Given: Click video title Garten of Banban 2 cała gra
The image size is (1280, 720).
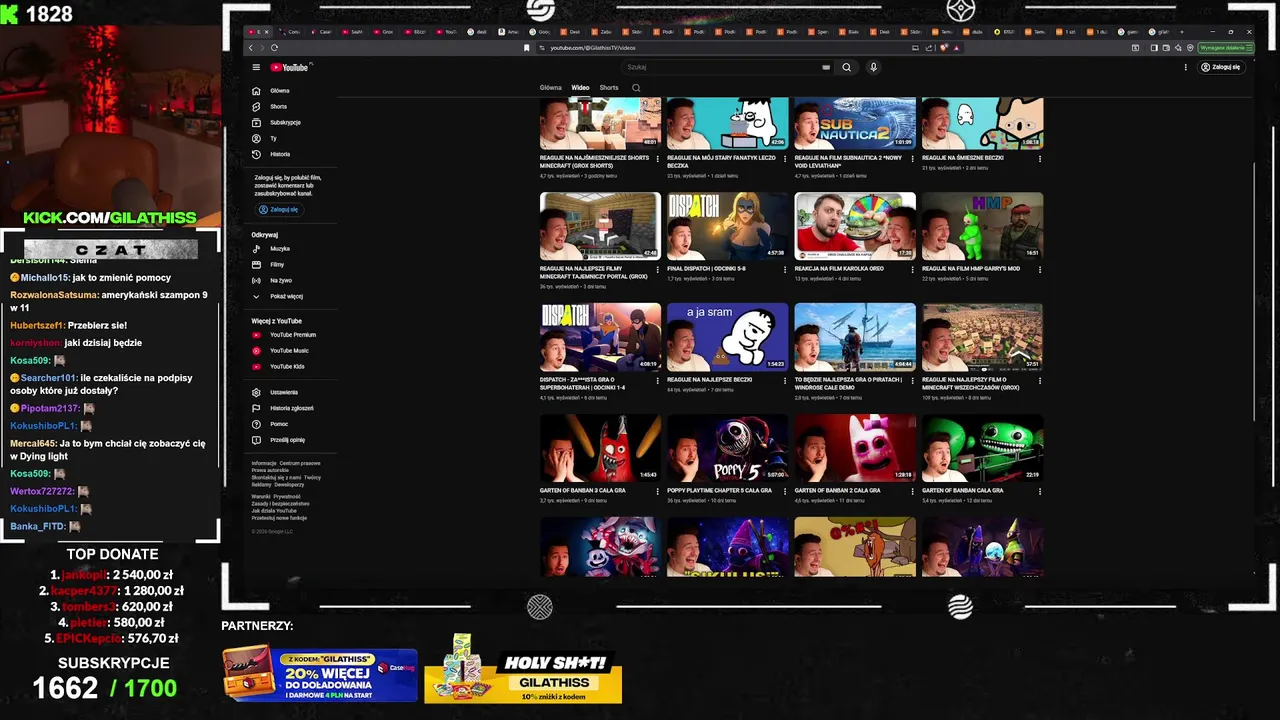Looking at the screenshot, I should (x=837, y=491).
